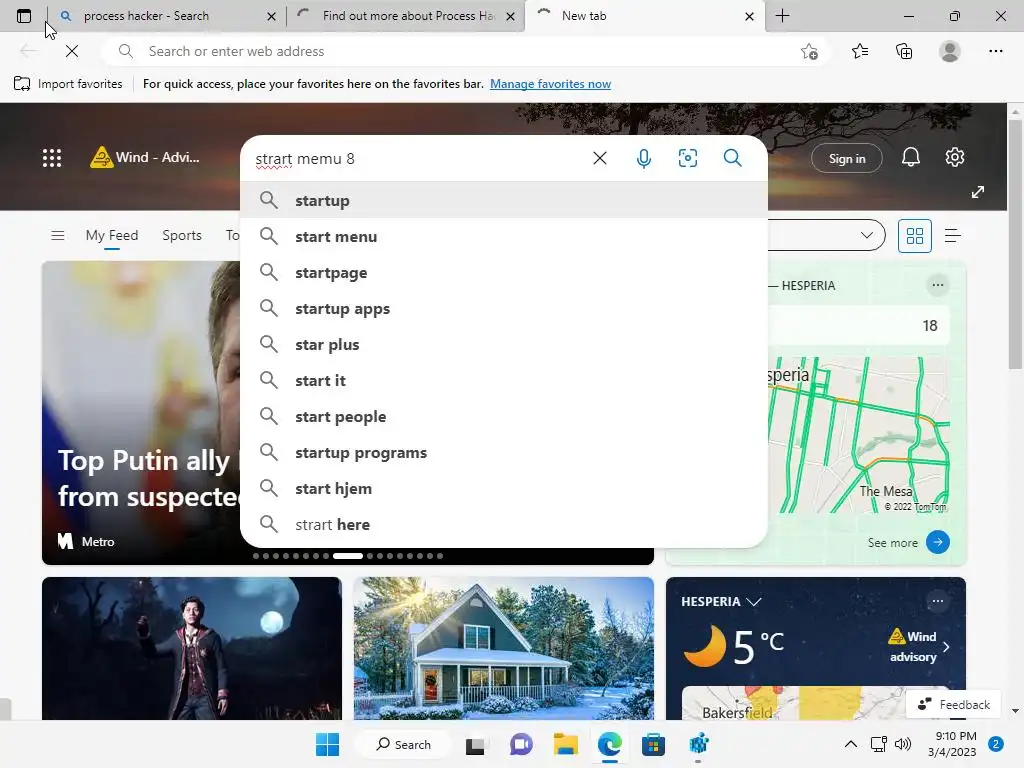
Task: Choose 'start hjem' suggestion
Action: tap(504, 487)
